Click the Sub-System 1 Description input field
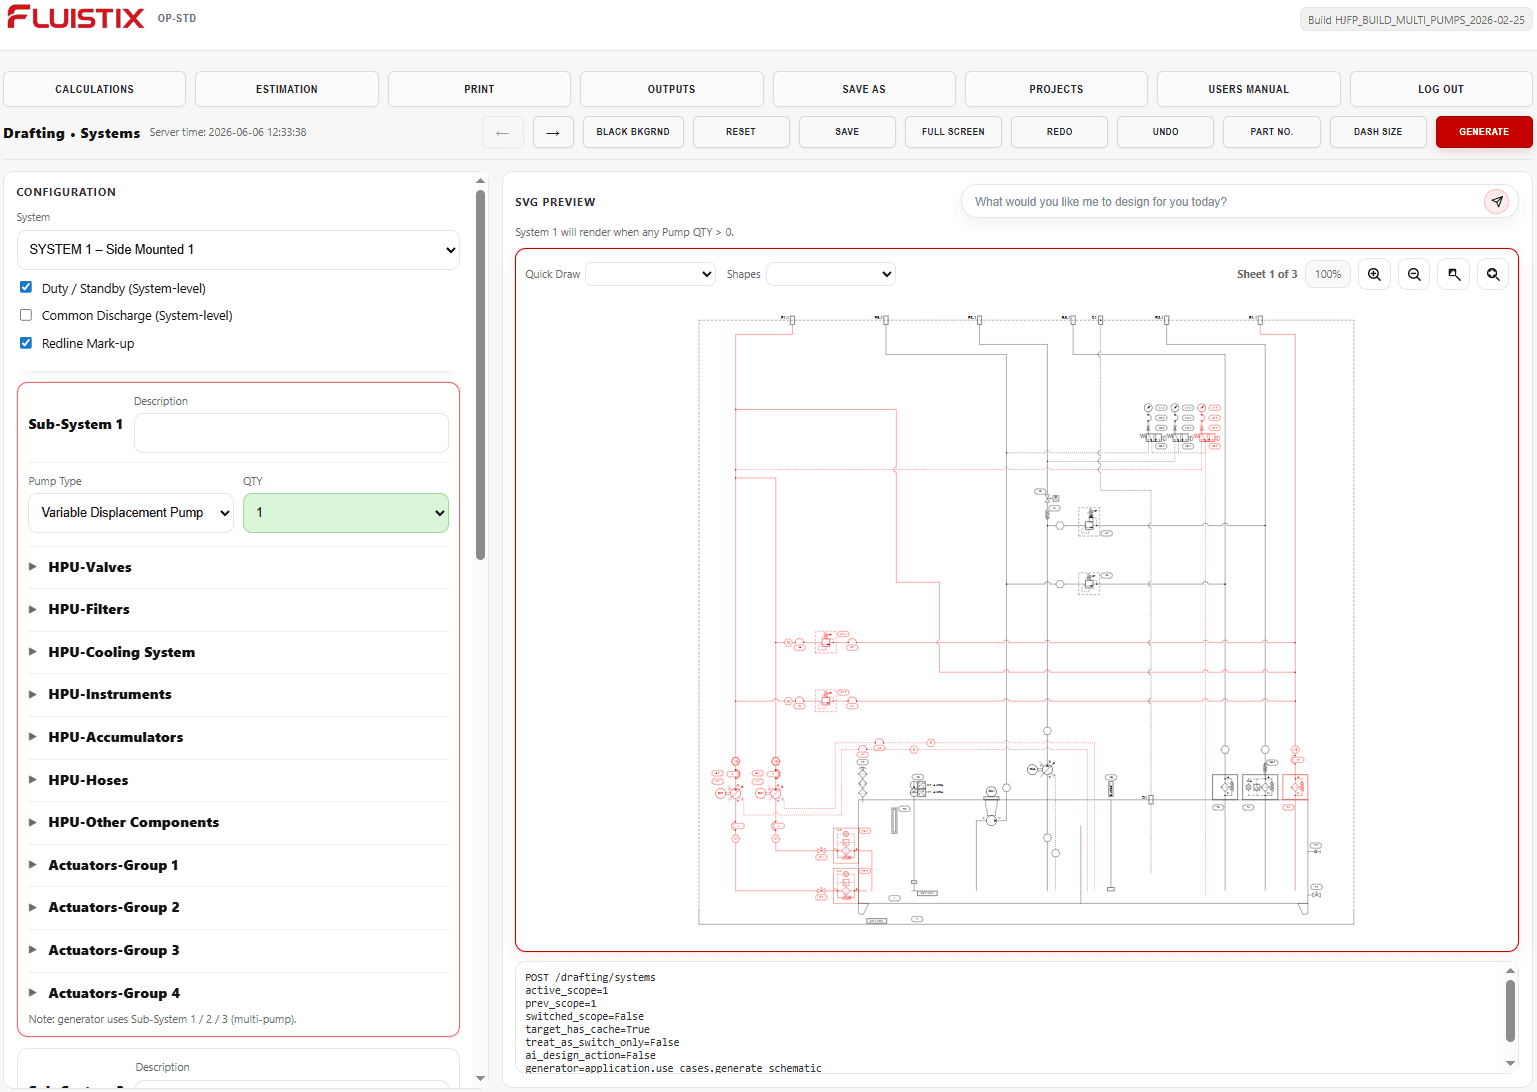1537x1092 pixels. [x=291, y=433]
